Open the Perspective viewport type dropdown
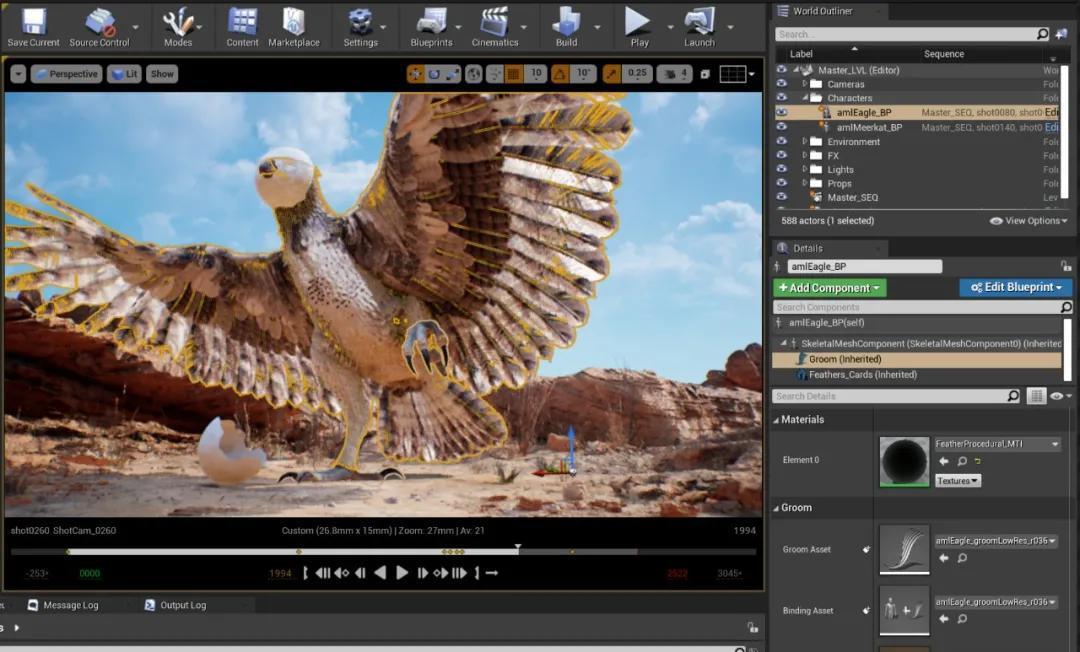 click(66, 74)
